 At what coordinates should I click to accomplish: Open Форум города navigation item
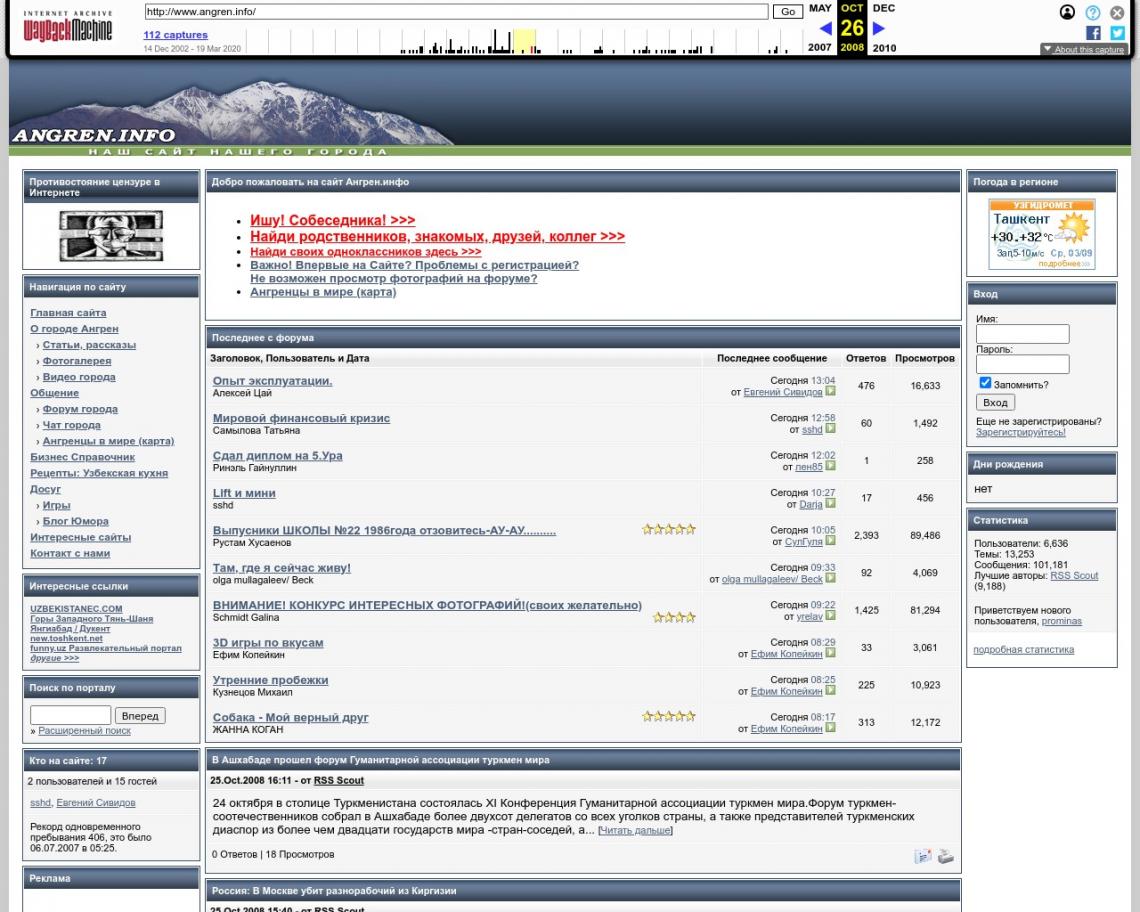tap(80, 409)
